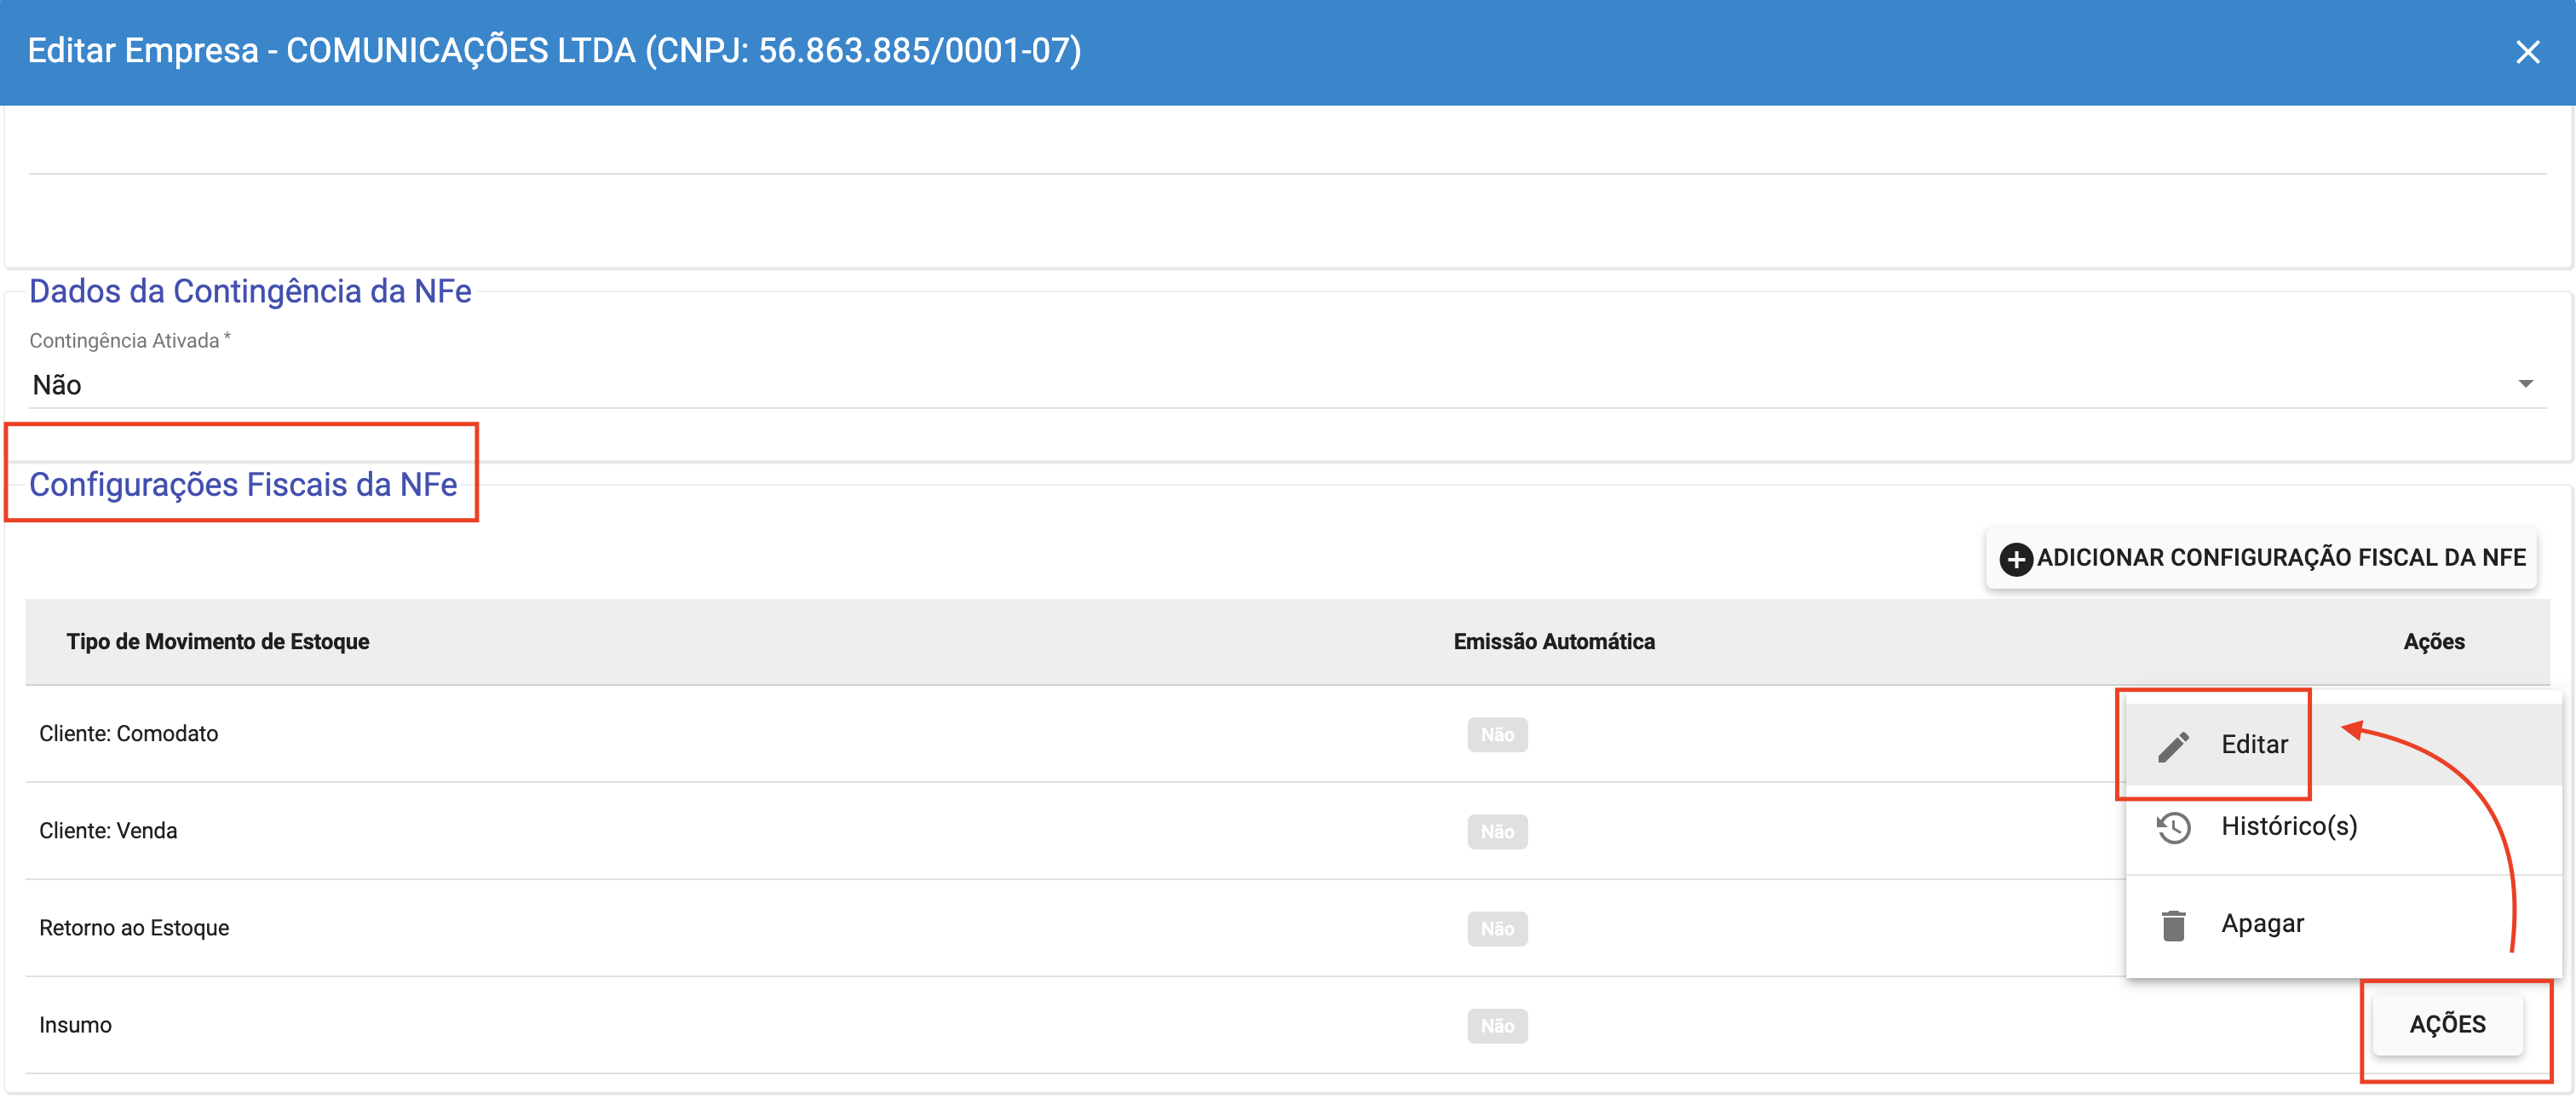Select the 'Insumo' row text
The height and width of the screenshot is (1099, 2576).
click(75, 1025)
